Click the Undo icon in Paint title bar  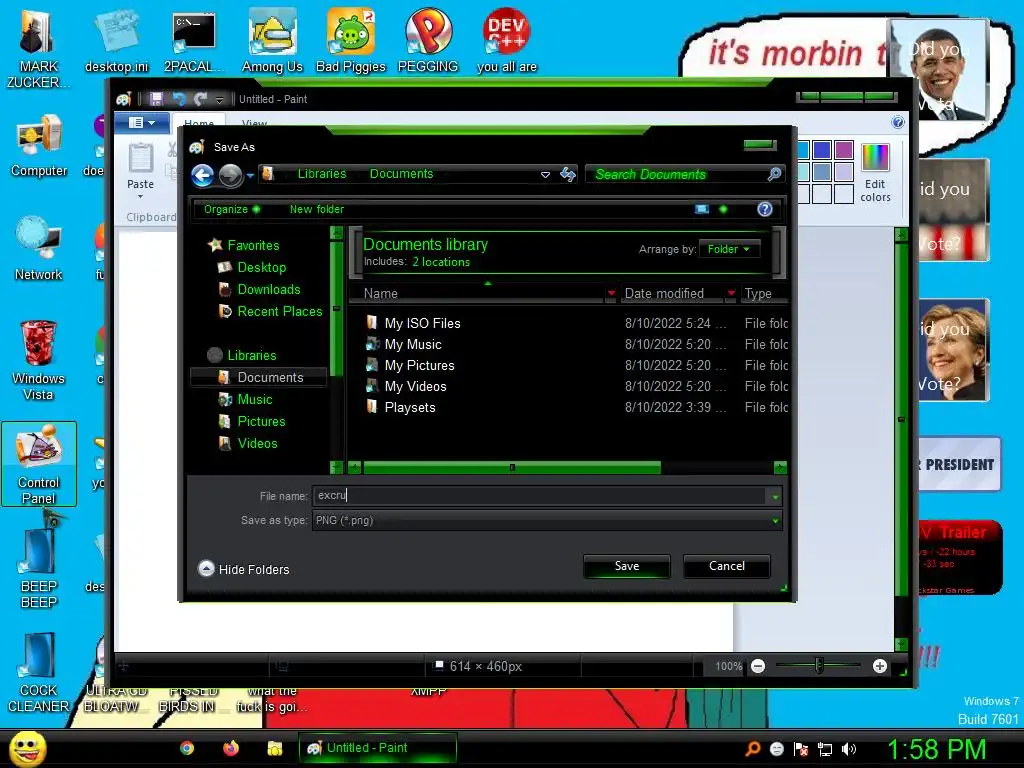tap(178, 99)
